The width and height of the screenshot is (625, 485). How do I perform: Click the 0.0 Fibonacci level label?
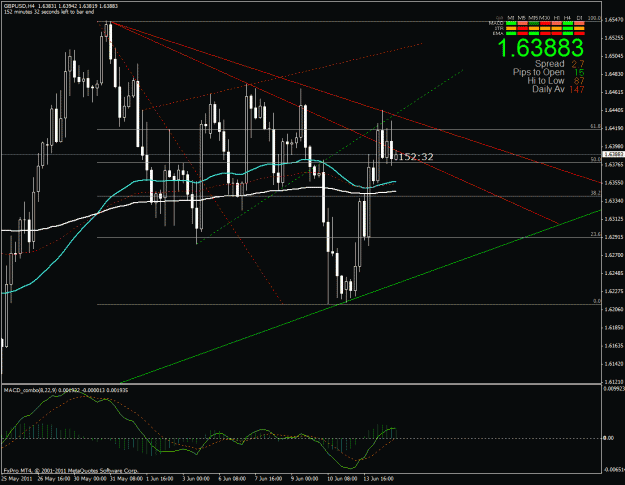[x=597, y=301]
